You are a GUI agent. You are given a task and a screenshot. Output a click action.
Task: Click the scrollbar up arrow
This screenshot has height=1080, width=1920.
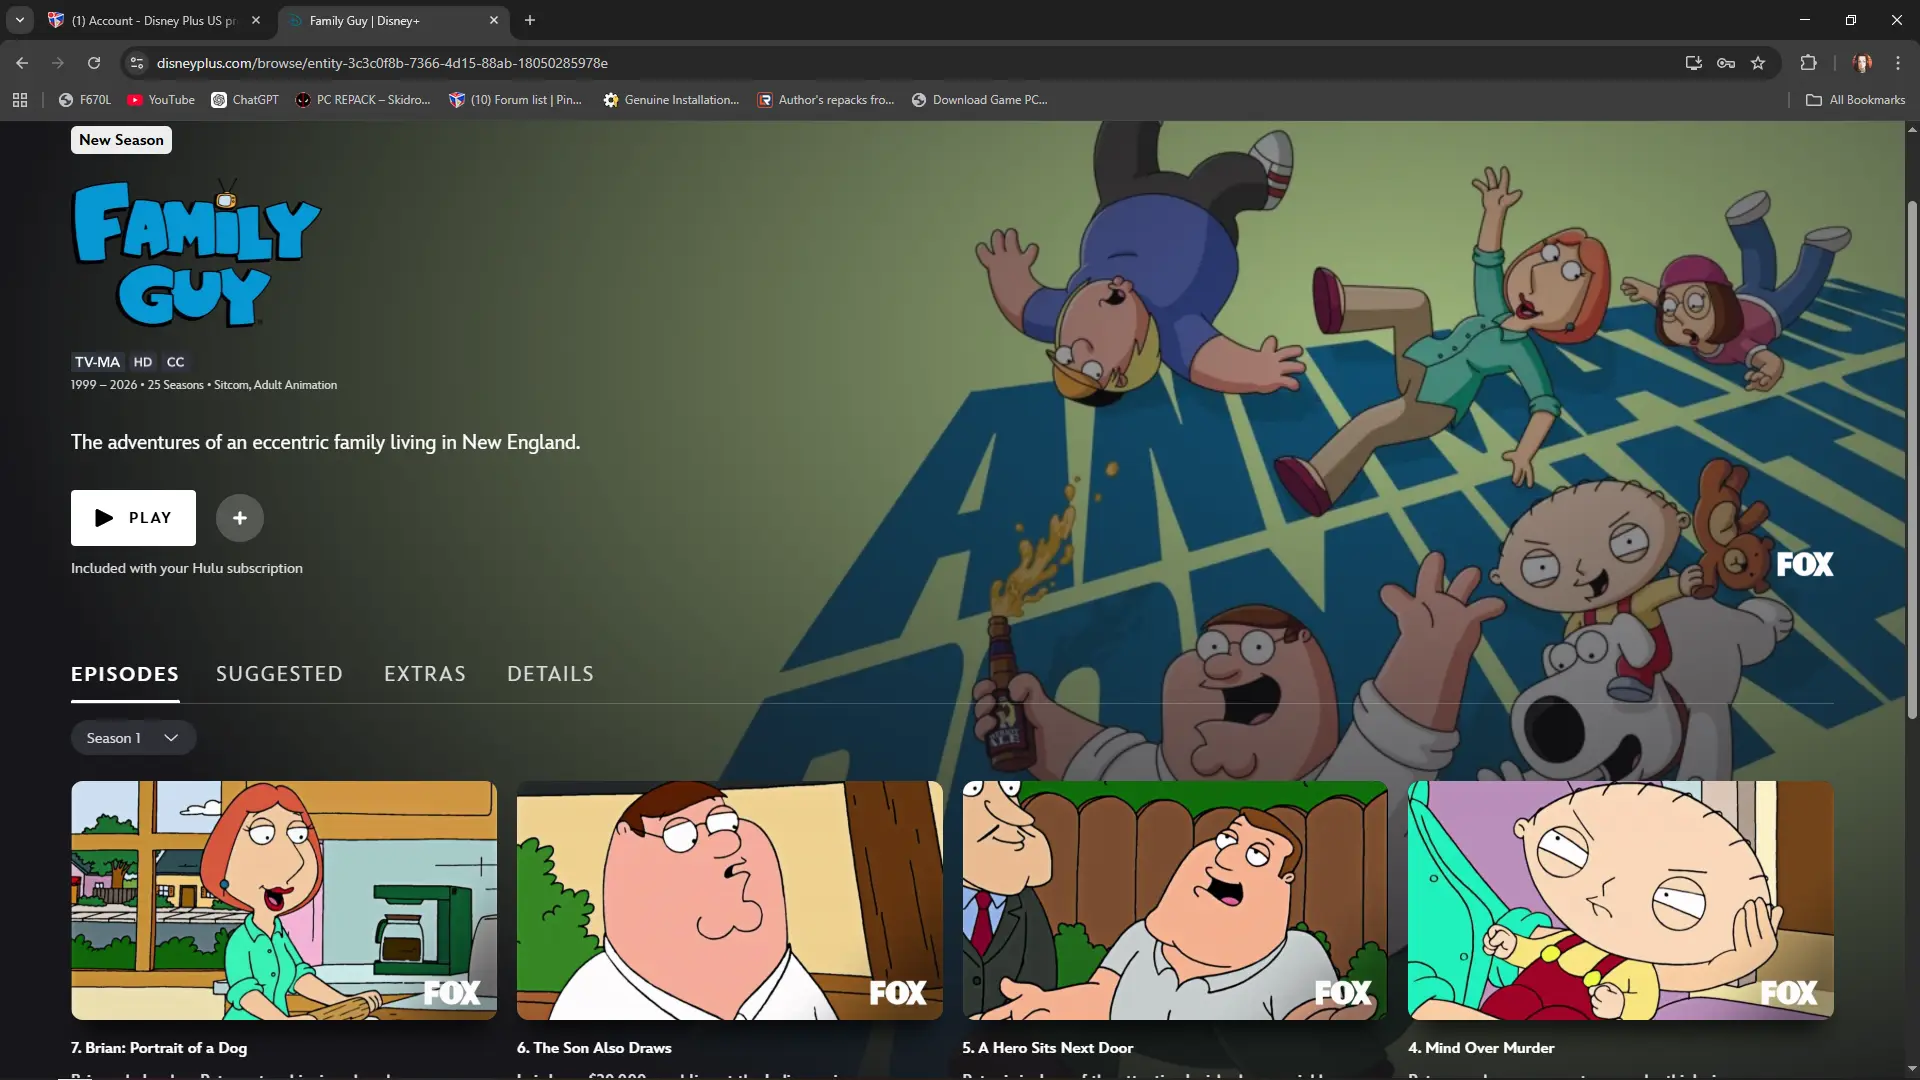click(x=1912, y=130)
